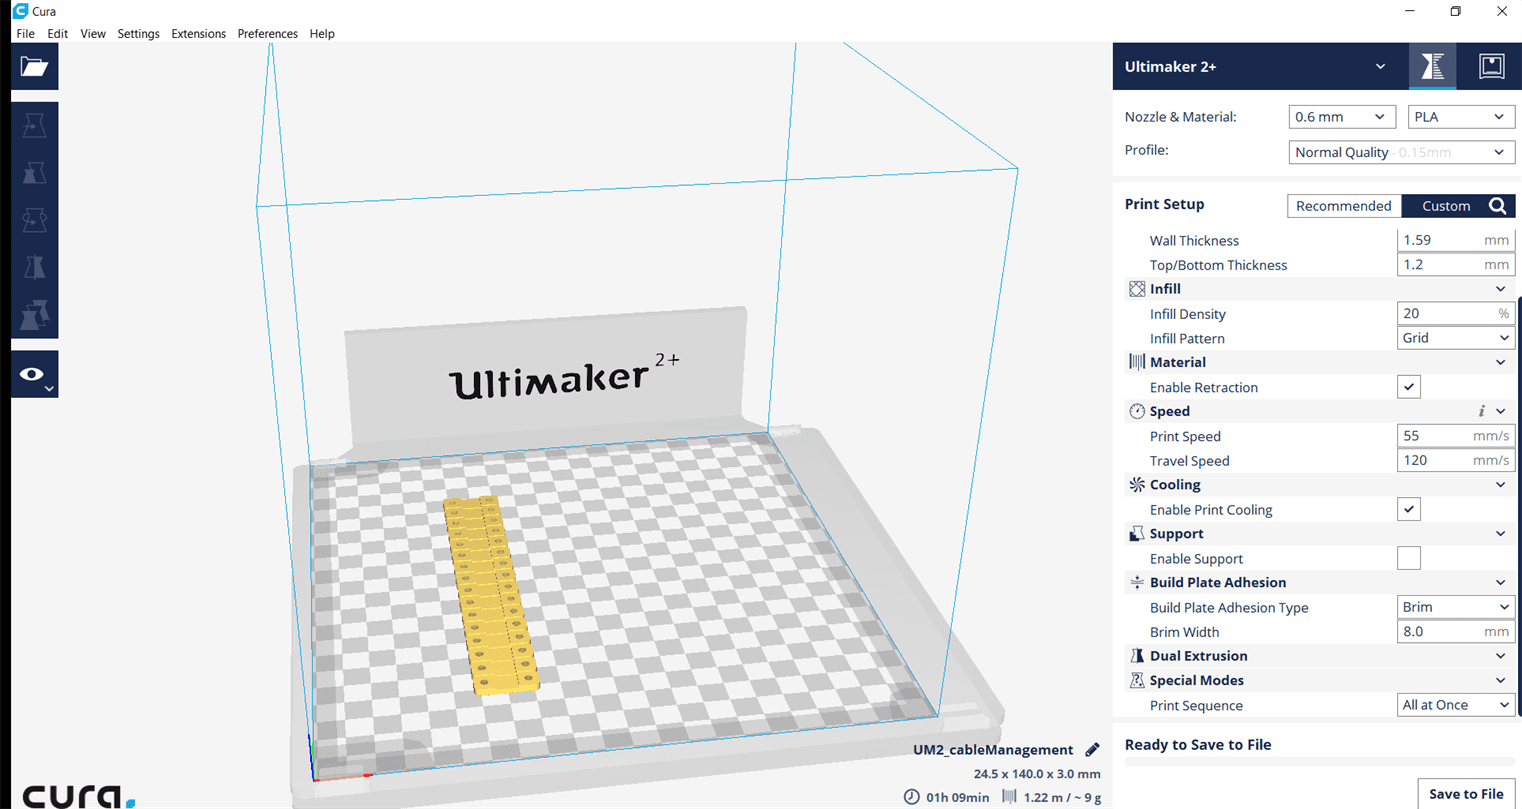
Task: Open the Normal Quality profile dropdown
Action: (1402, 152)
